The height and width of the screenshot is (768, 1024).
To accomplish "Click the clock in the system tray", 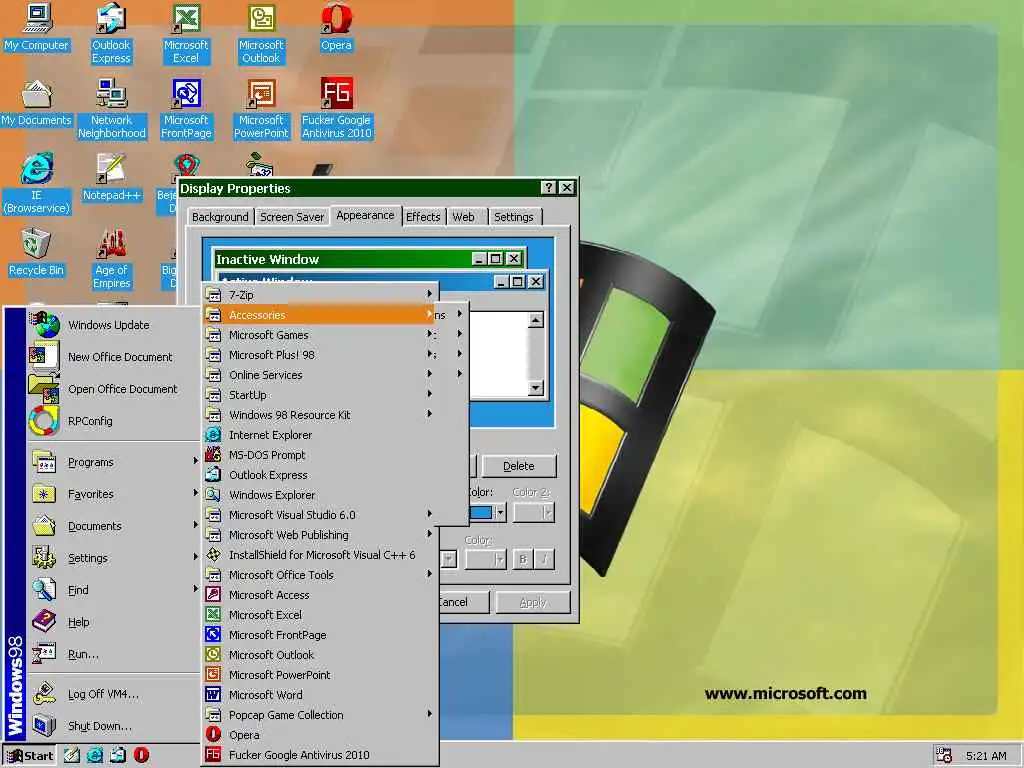I will [986, 756].
